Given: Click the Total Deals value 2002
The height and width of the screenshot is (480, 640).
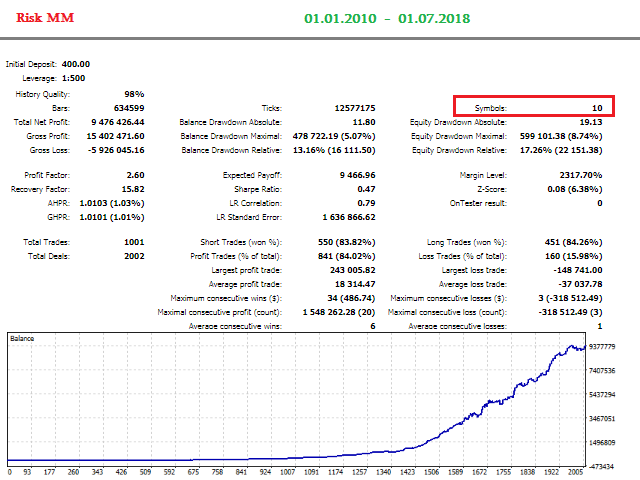Looking at the screenshot, I should (x=134, y=256).
